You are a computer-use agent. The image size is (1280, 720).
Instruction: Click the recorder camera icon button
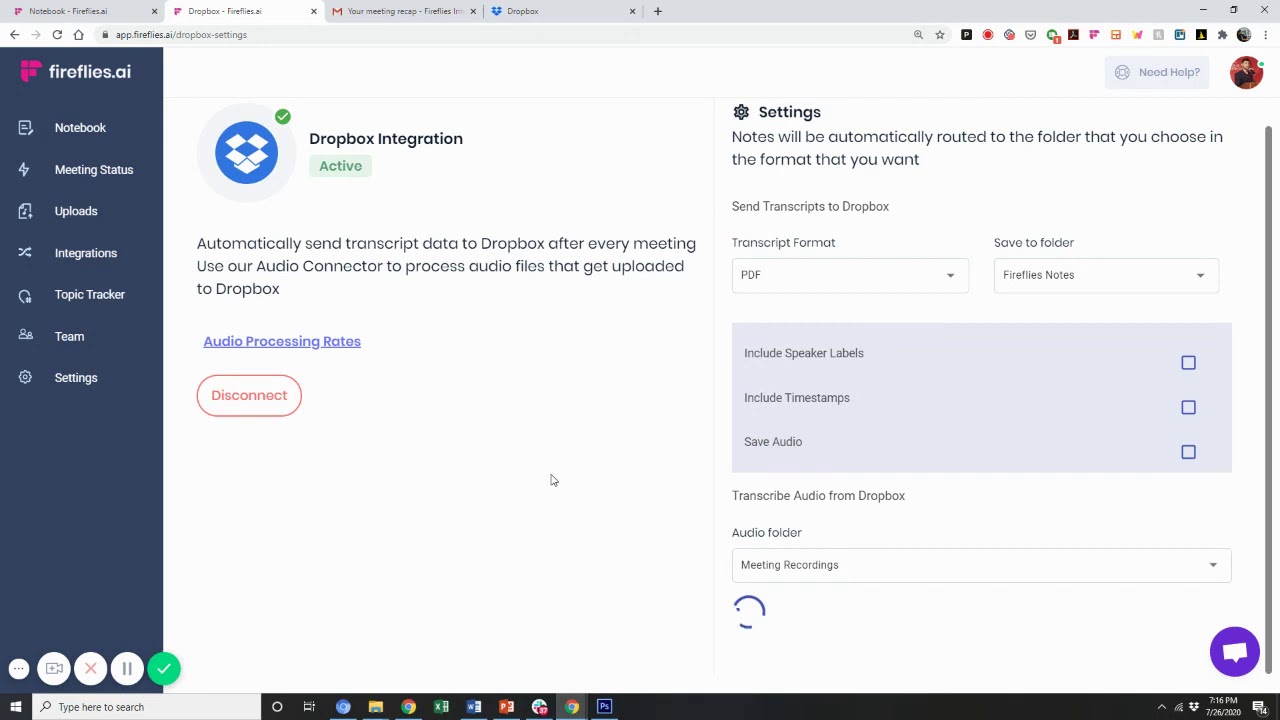(54, 669)
